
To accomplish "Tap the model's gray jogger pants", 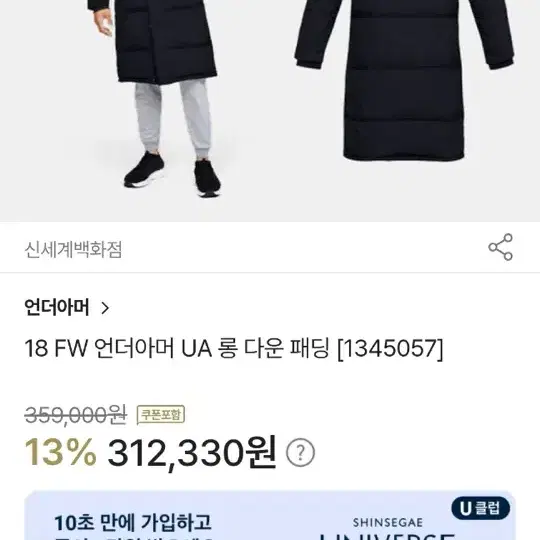I will click(x=173, y=118).
